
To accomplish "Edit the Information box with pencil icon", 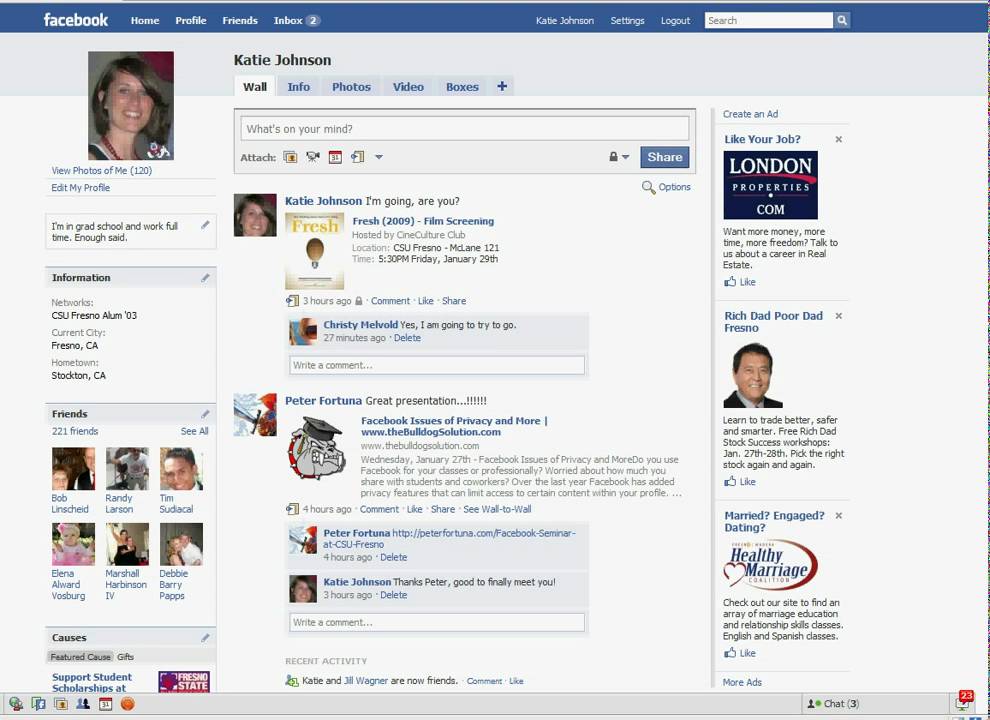I will (x=205, y=278).
